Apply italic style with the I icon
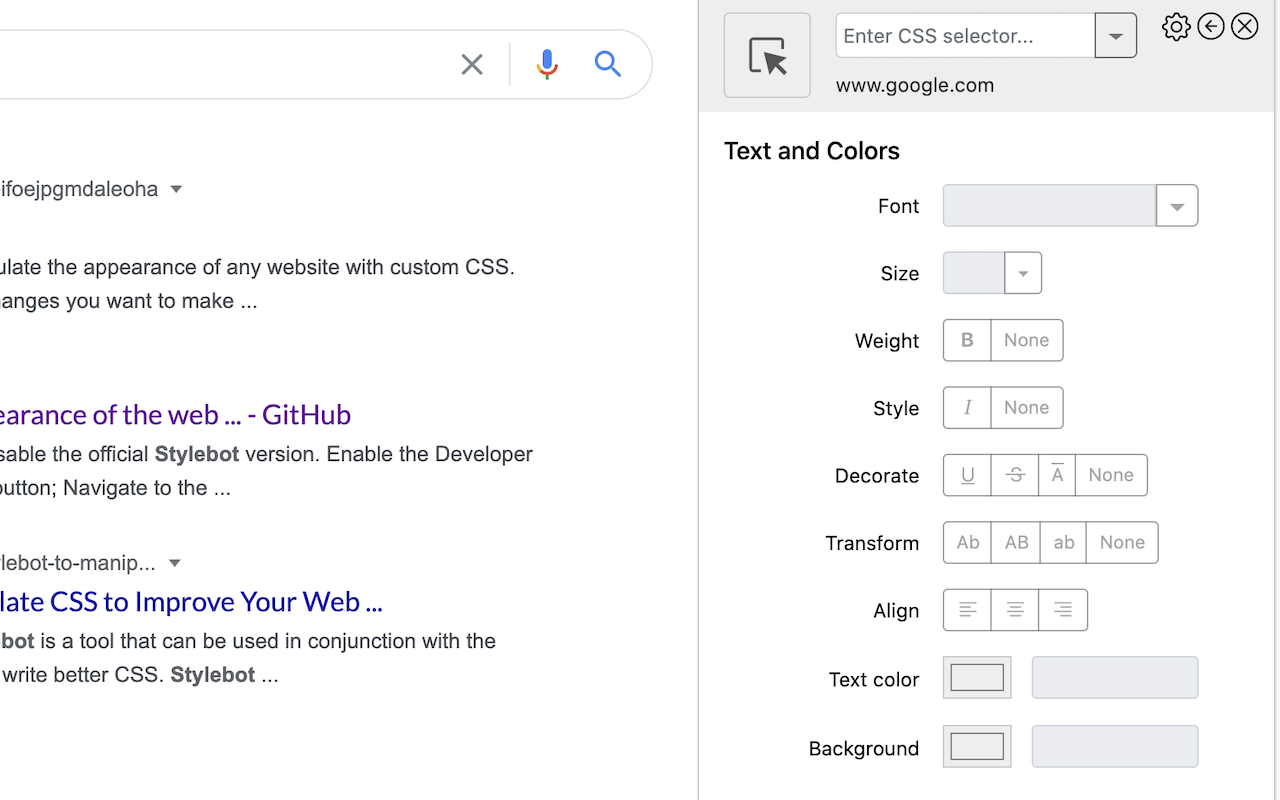 click(x=966, y=407)
